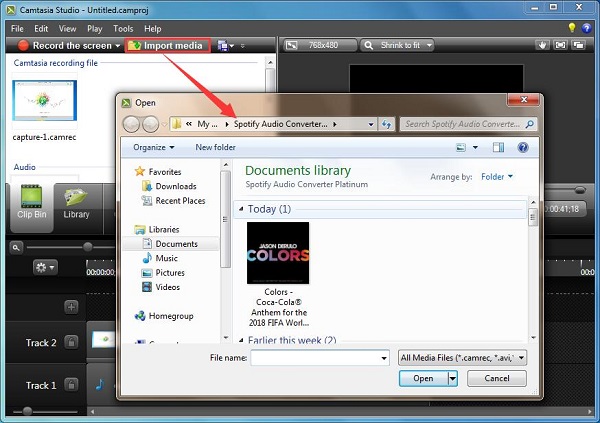Open the Arrange by Folder dropdown
600x423 pixels.
tap(497, 177)
